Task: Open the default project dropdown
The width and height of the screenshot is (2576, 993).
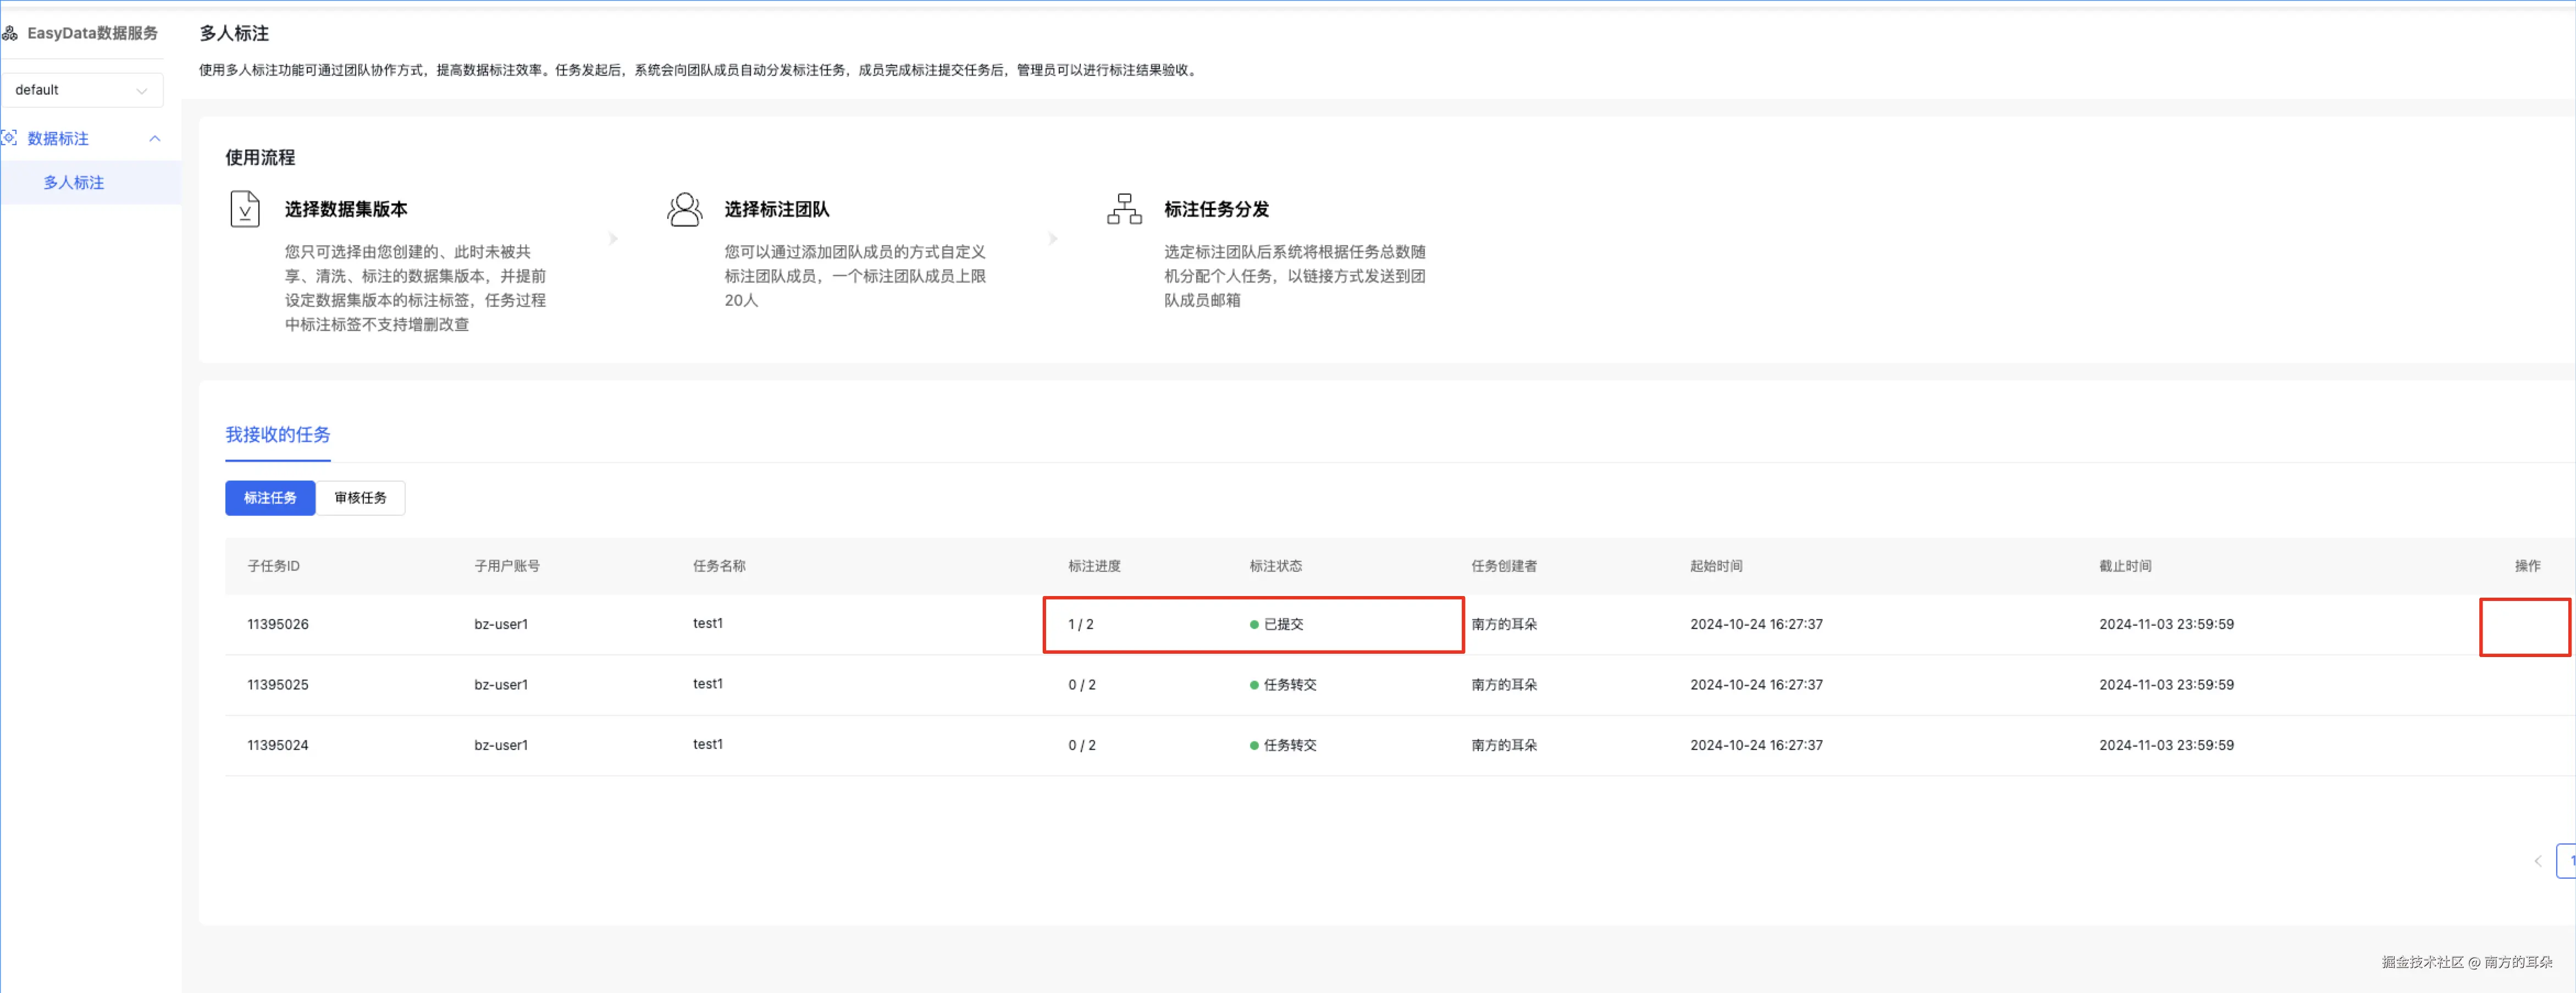Action: (x=82, y=90)
